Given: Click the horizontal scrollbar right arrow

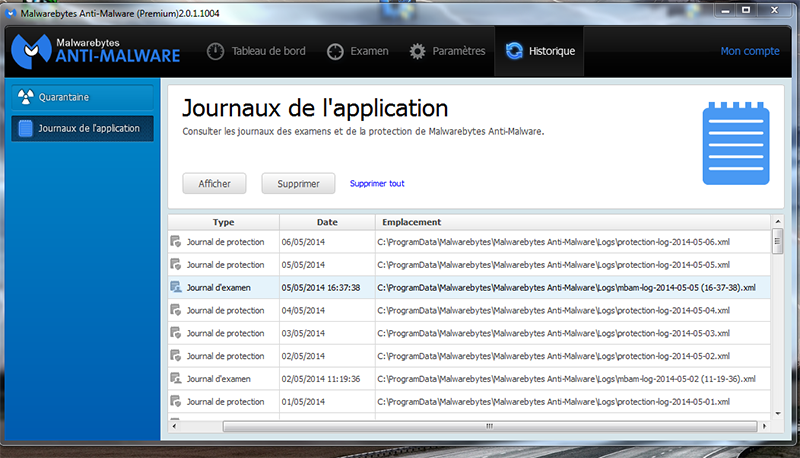Looking at the screenshot, I should tap(764, 426).
